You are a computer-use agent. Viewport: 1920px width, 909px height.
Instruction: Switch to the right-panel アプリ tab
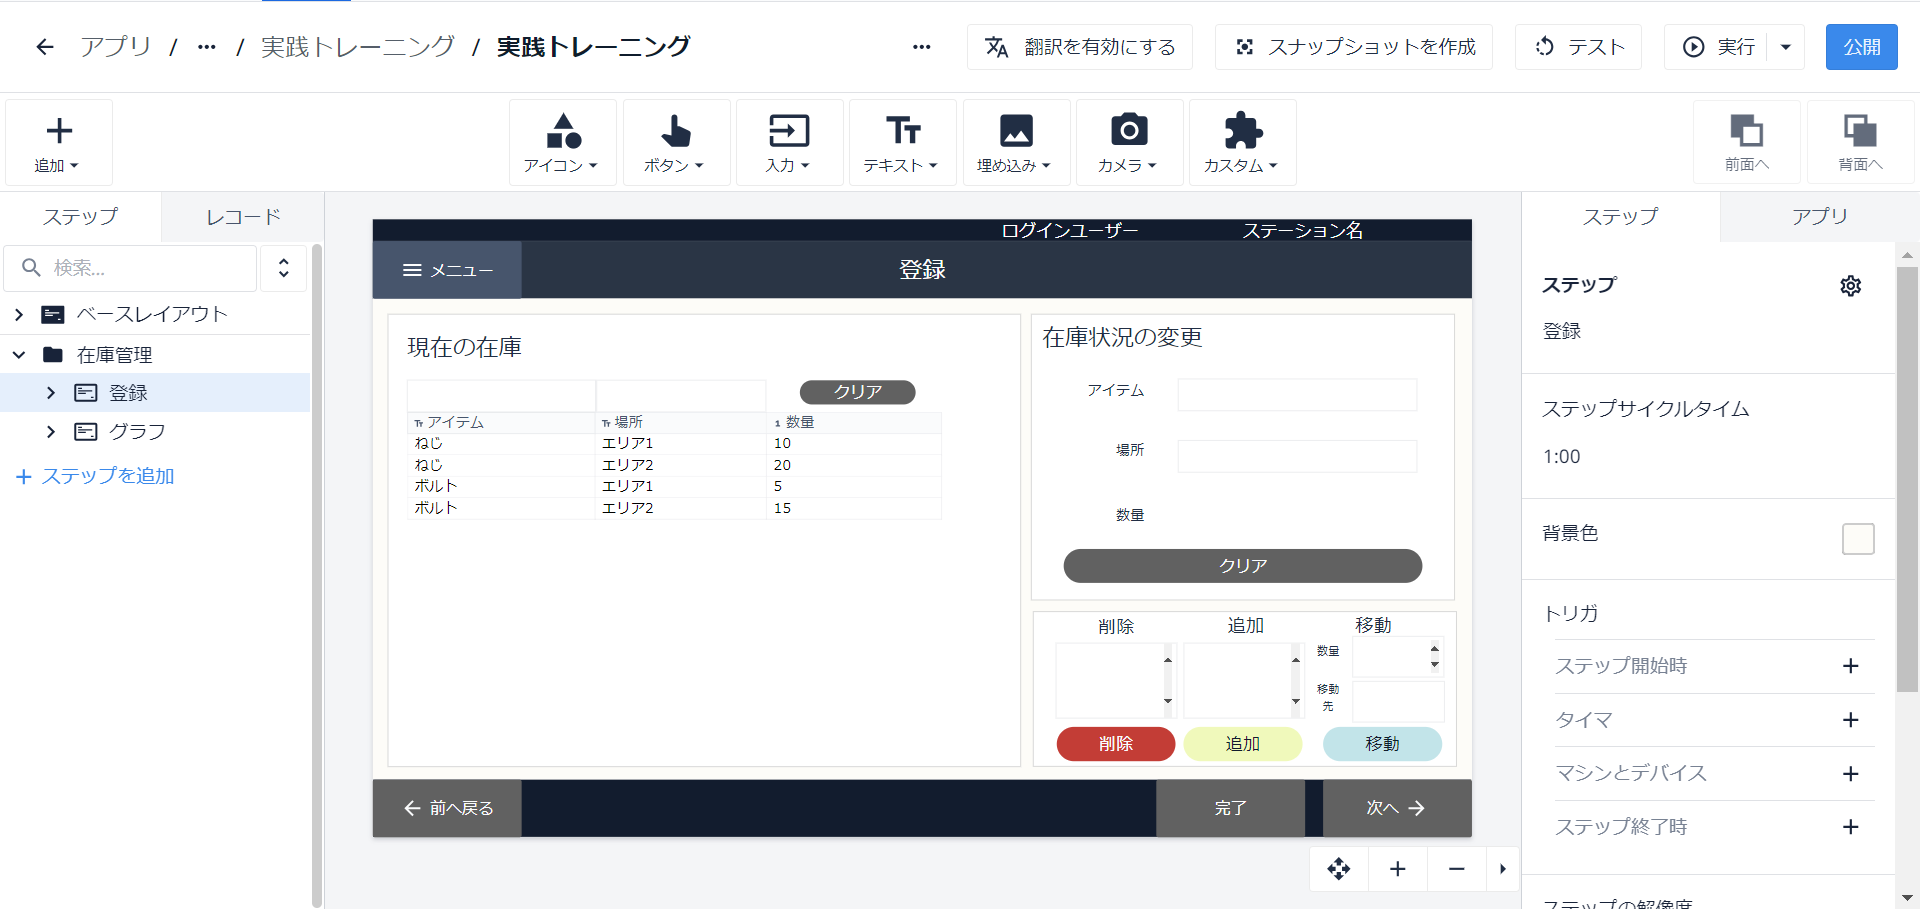[1819, 217]
